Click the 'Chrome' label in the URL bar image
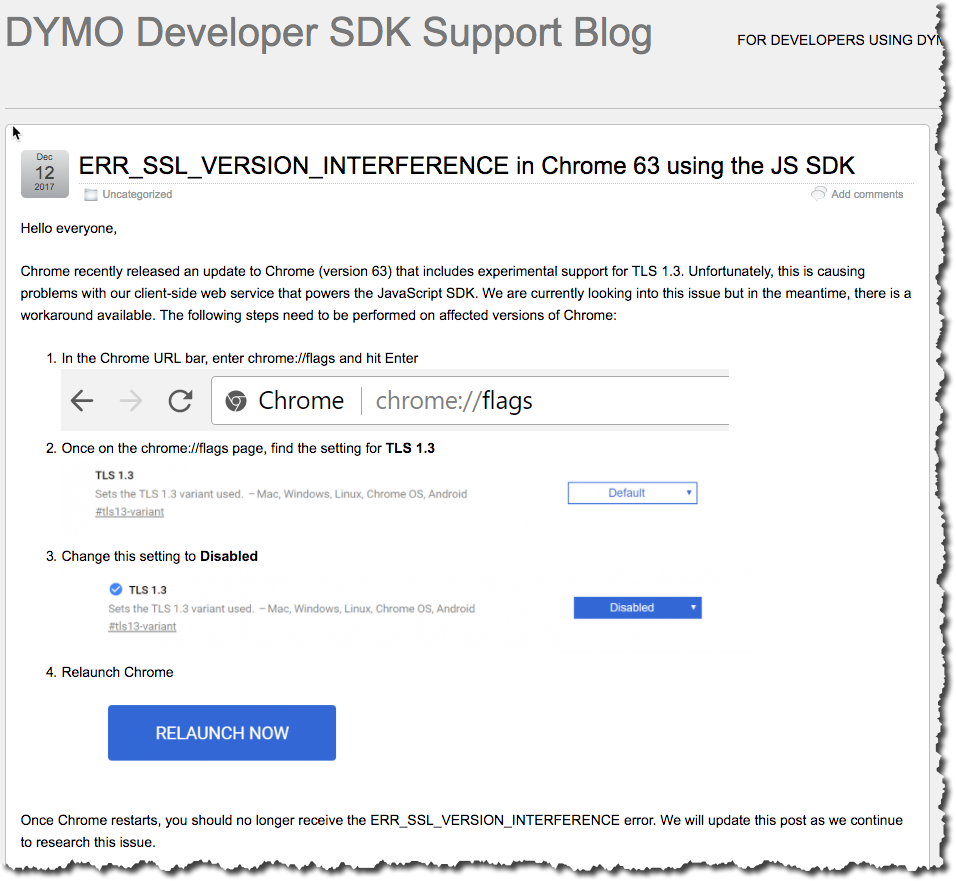 click(x=301, y=401)
